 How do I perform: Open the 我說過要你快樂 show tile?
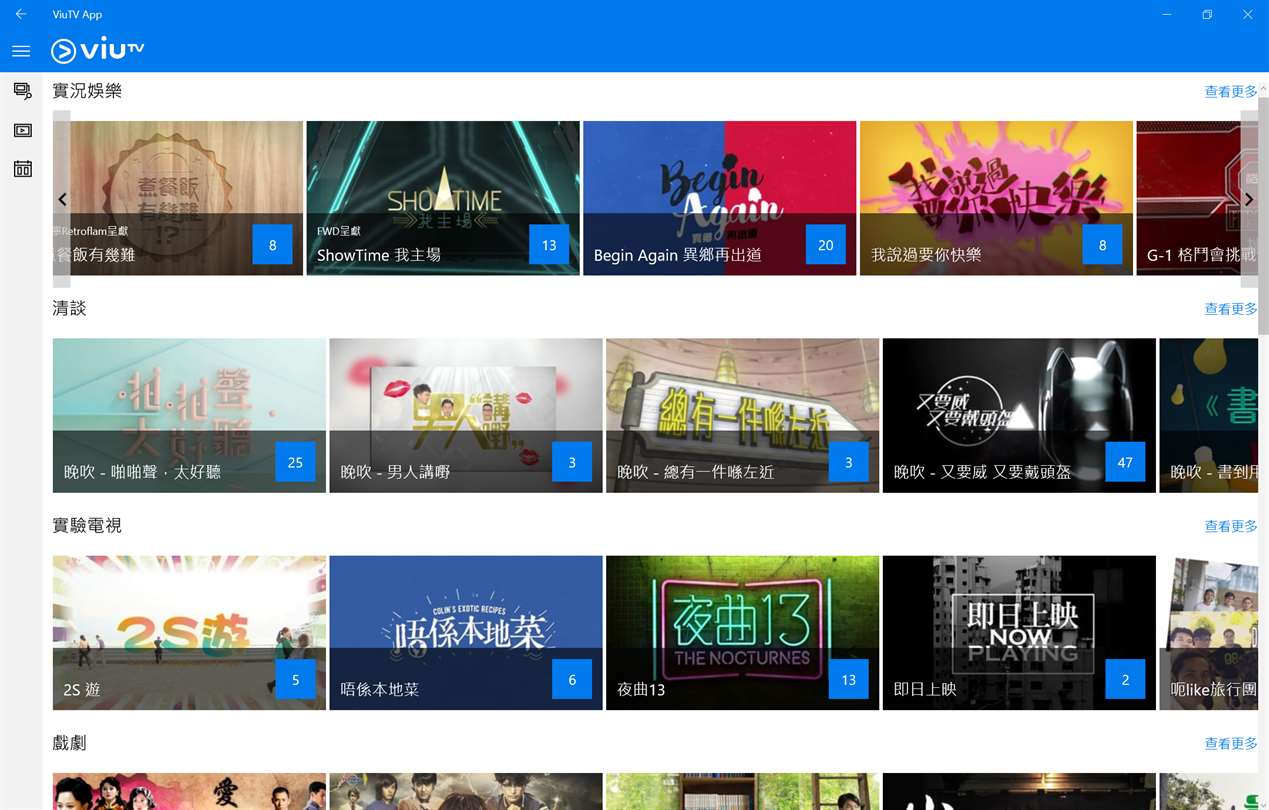(x=996, y=198)
